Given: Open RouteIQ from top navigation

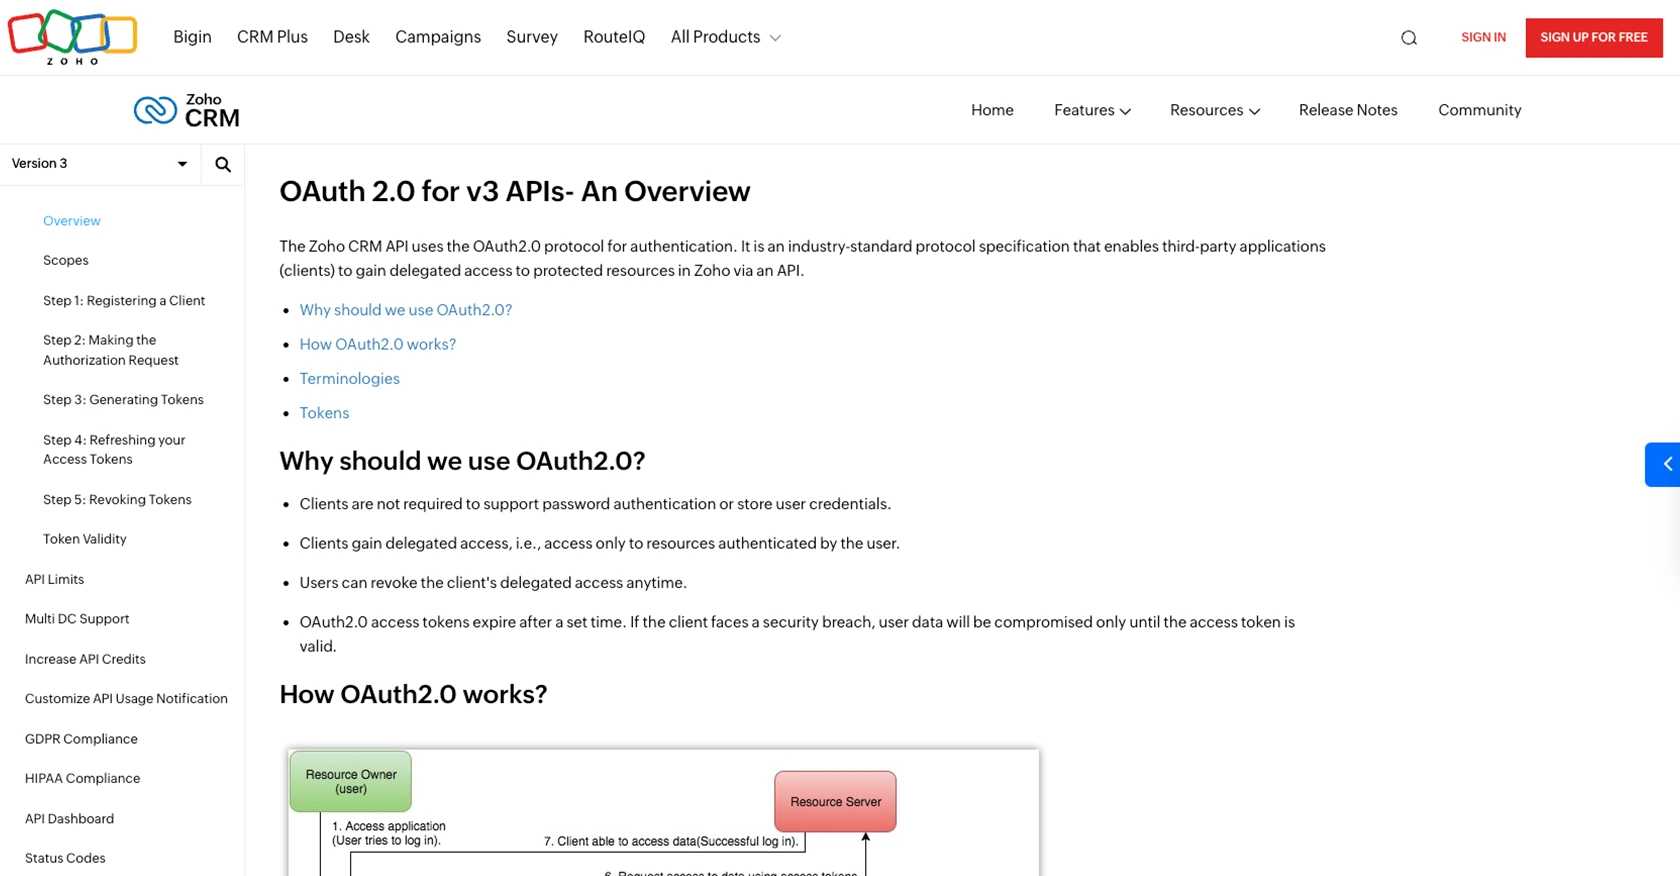Looking at the screenshot, I should point(614,37).
